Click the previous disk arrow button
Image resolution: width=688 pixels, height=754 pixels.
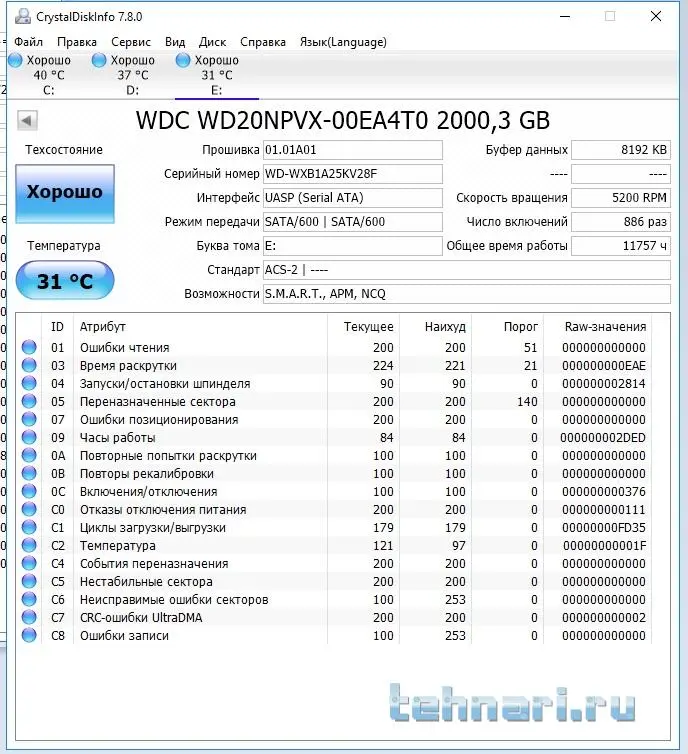(x=27, y=120)
